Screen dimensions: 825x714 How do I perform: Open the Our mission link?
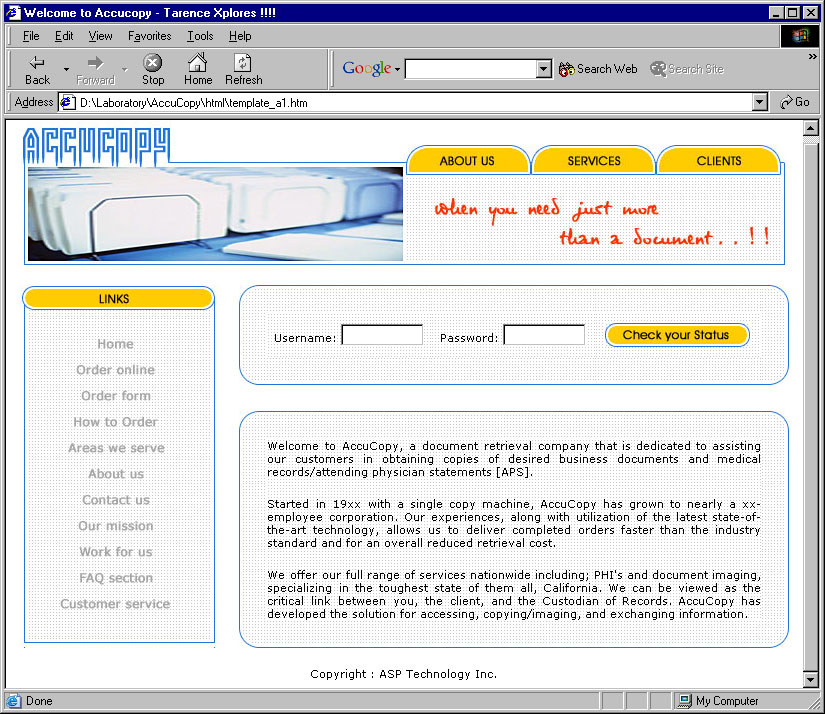tap(116, 526)
